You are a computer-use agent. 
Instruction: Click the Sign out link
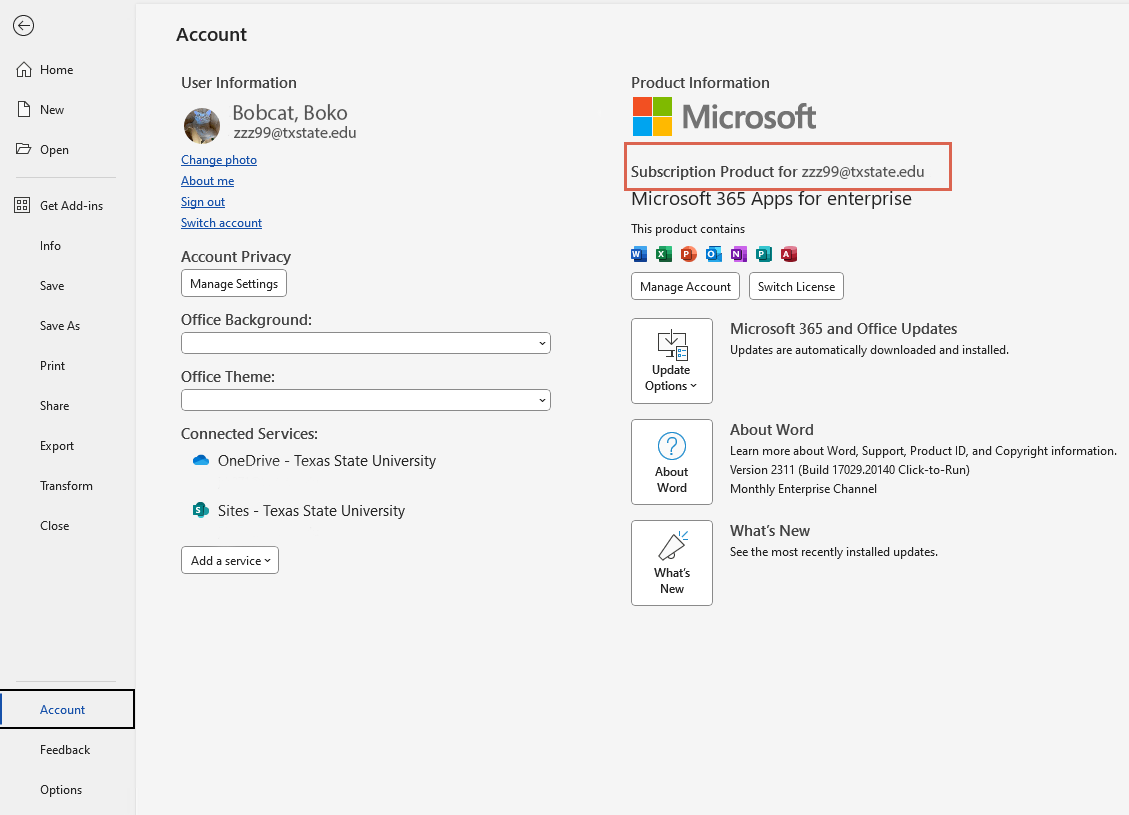tap(203, 201)
